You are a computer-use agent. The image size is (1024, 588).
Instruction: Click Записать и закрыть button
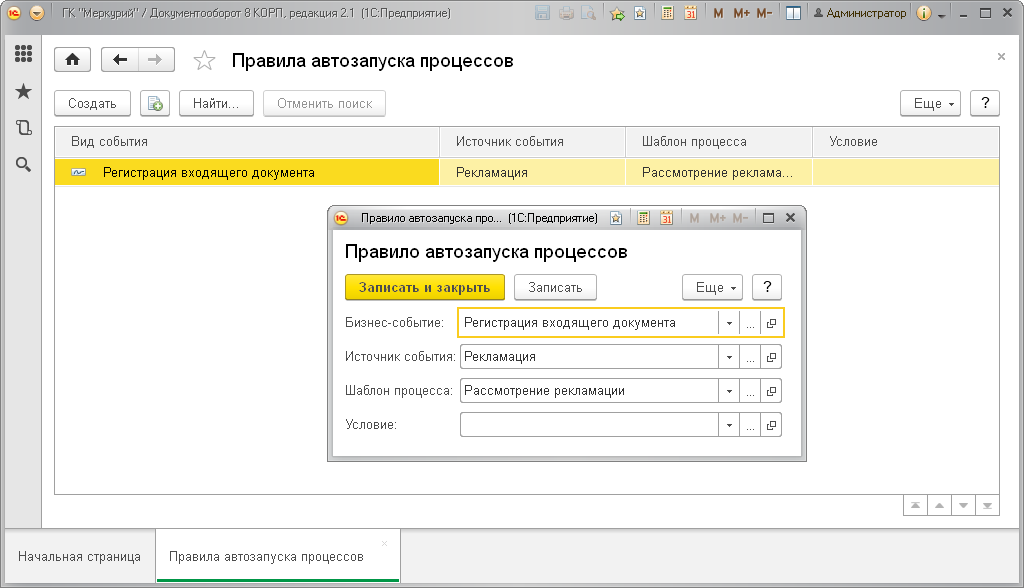point(424,287)
